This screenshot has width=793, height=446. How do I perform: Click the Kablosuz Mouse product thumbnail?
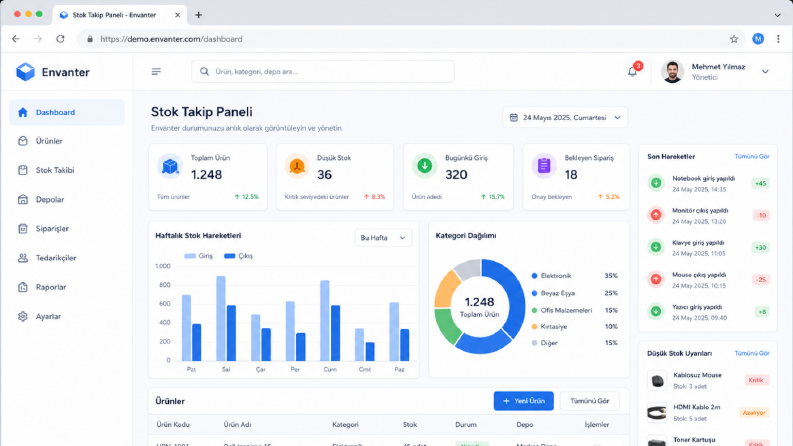(x=657, y=380)
